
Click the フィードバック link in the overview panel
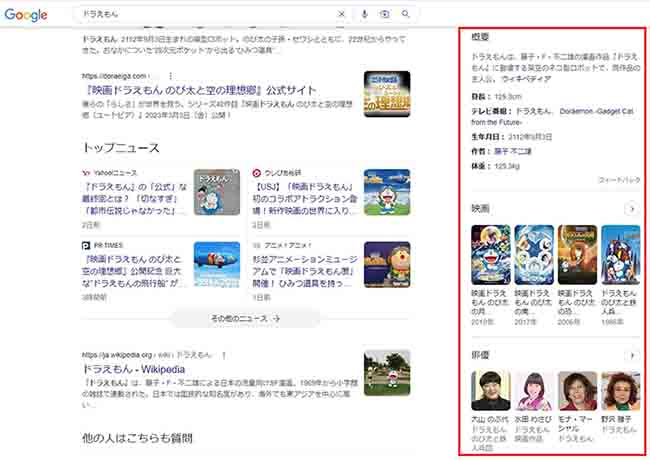[x=619, y=180]
